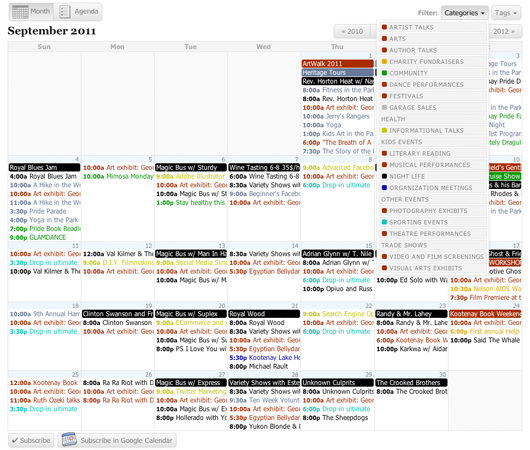530x450 pixels.
Task: Open Kootenay Book Weekend event banner
Action: coord(485,314)
